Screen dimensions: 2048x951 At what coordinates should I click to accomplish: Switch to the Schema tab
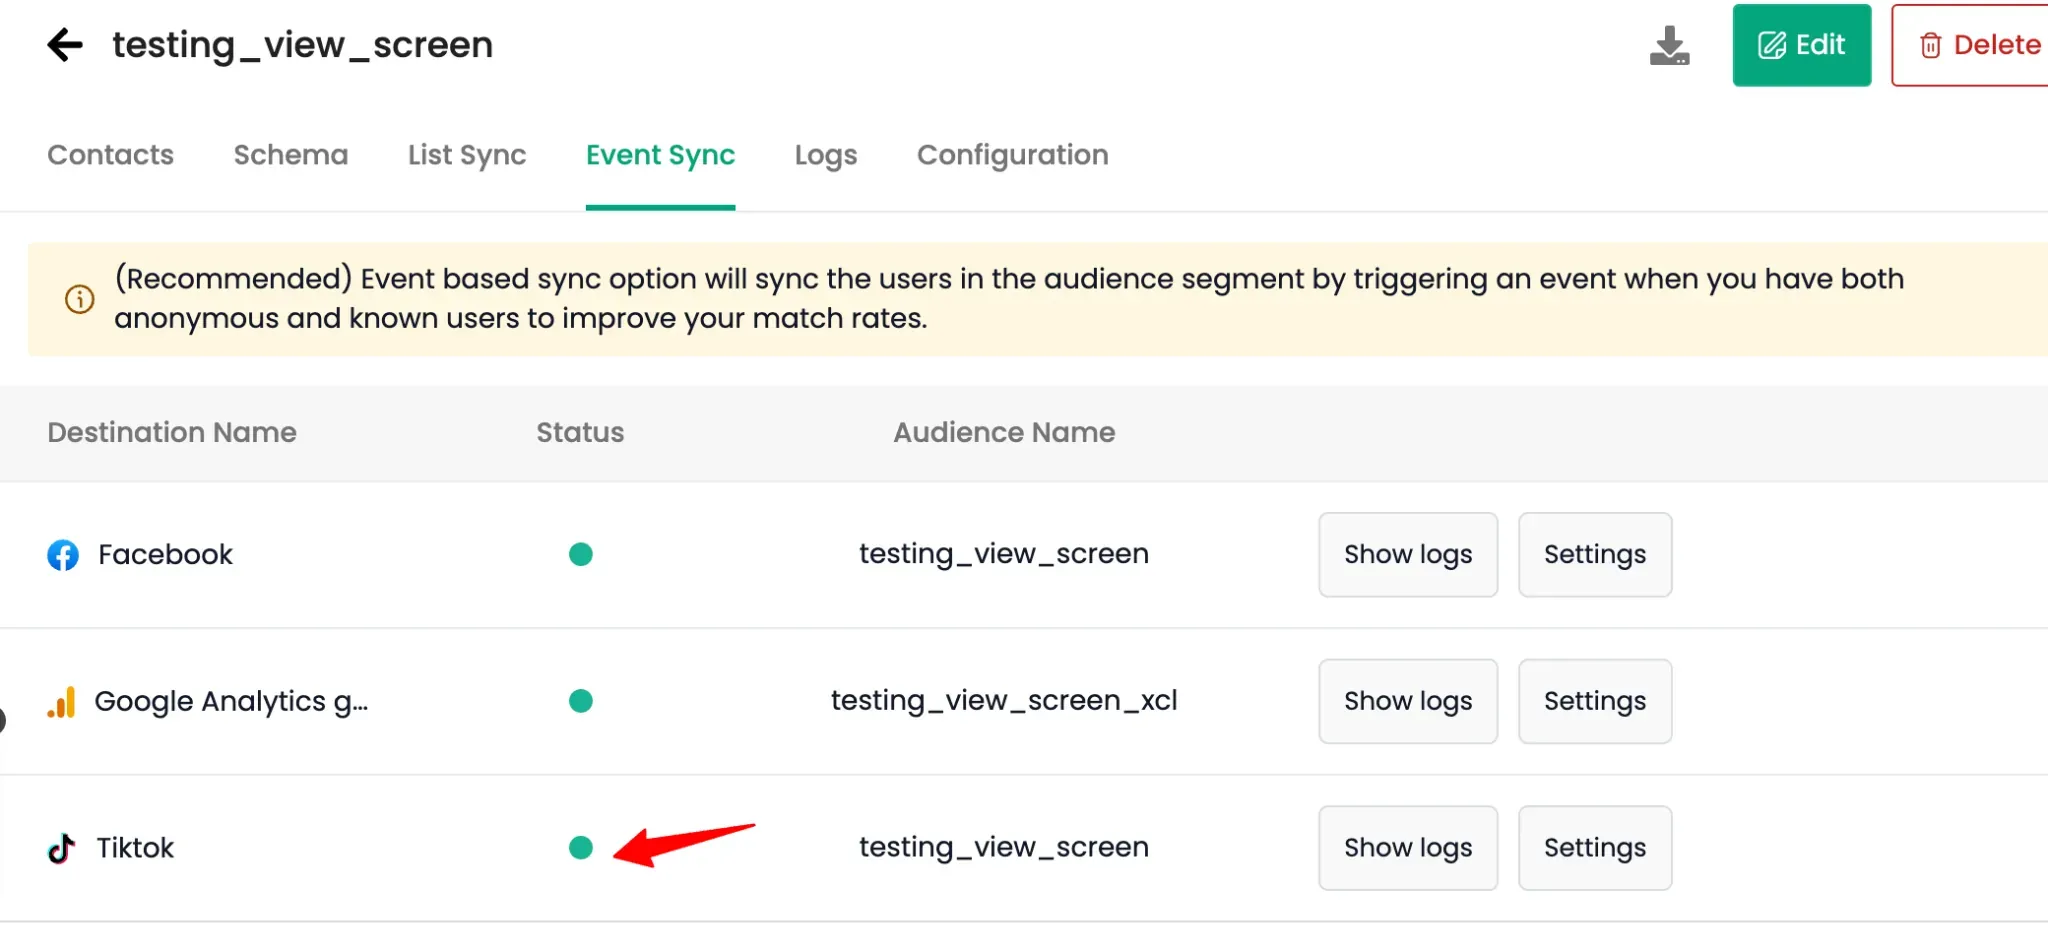291,155
